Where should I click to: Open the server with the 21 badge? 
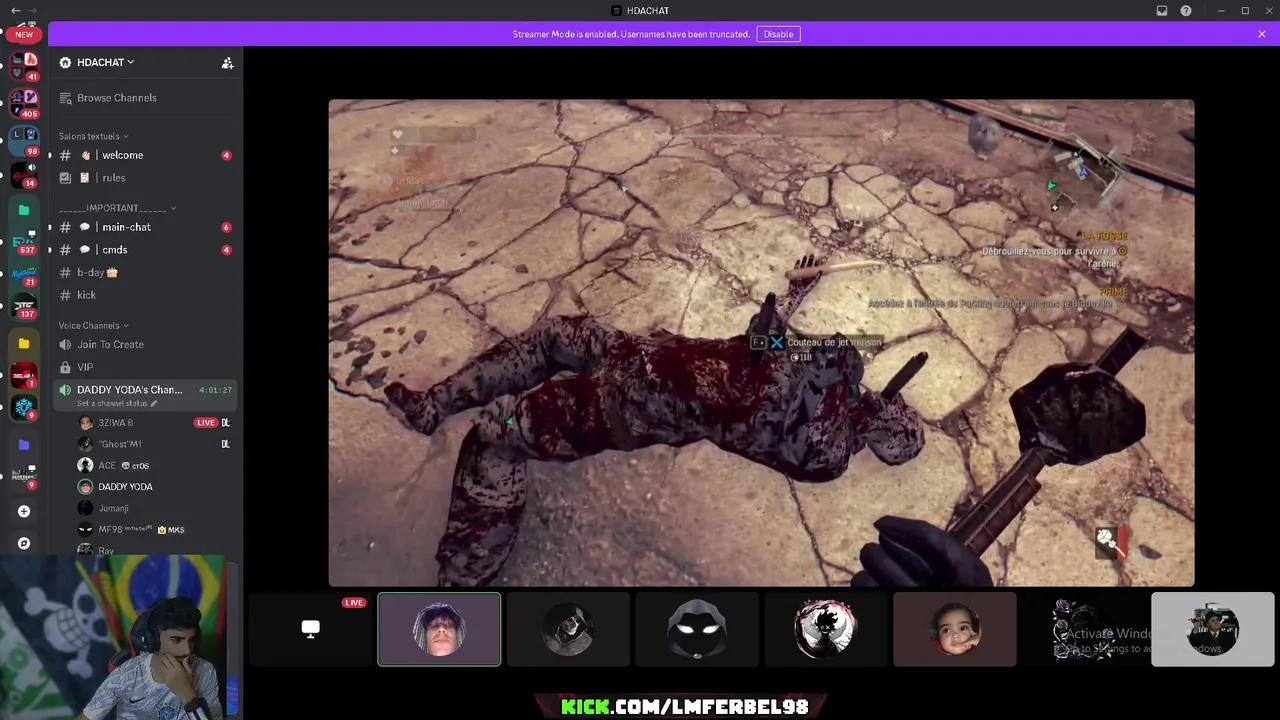click(x=24, y=273)
